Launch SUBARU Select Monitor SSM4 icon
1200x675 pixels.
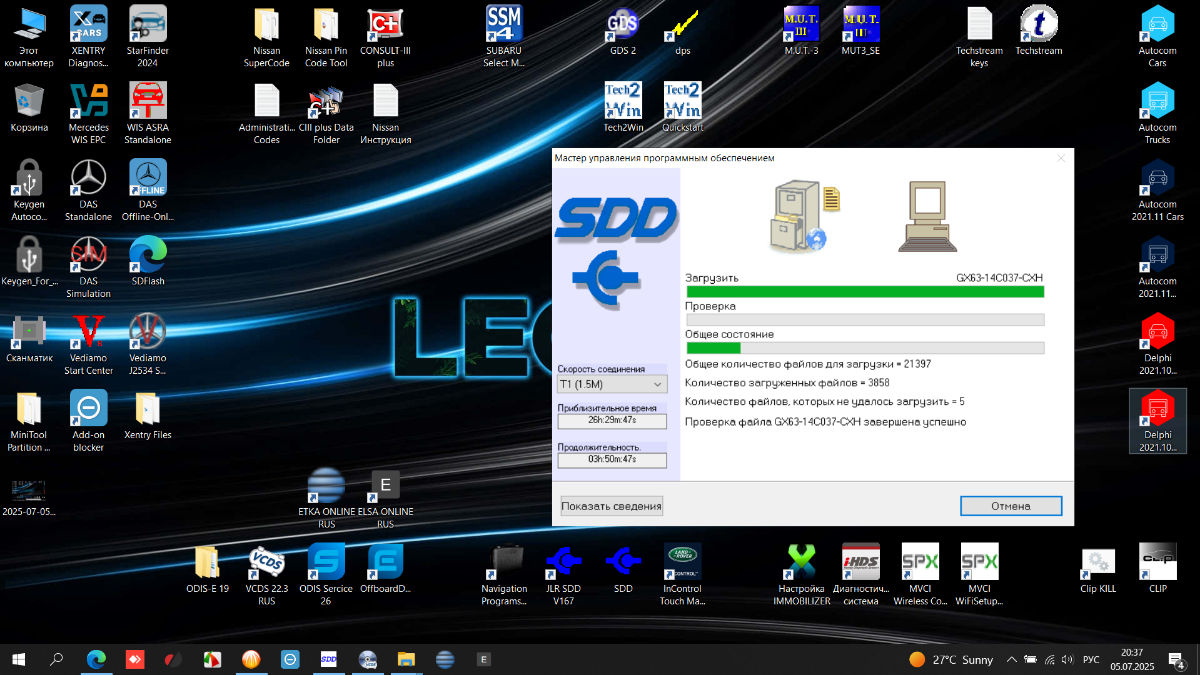pos(504,35)
